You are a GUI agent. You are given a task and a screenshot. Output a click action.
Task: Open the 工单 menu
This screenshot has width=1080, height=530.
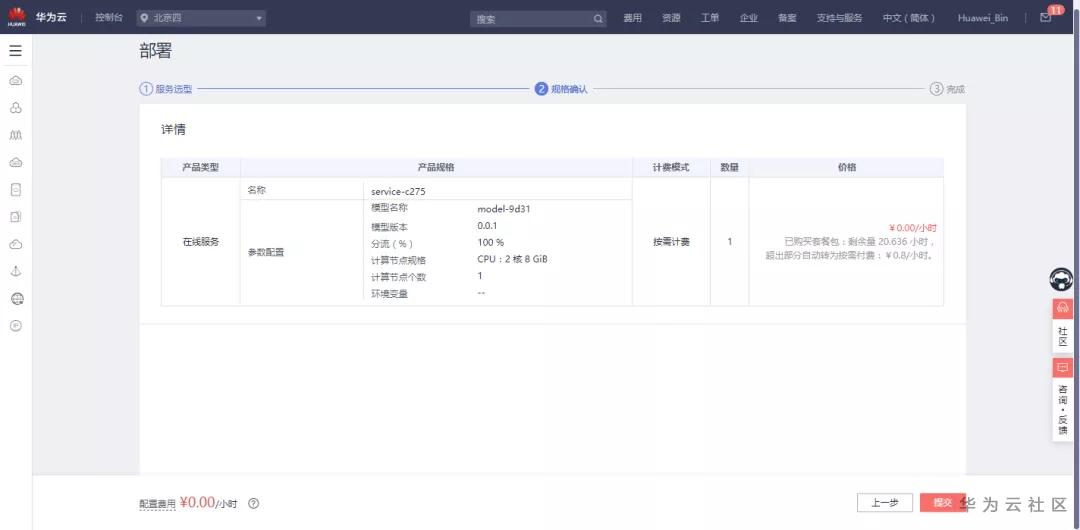point(710,19)
